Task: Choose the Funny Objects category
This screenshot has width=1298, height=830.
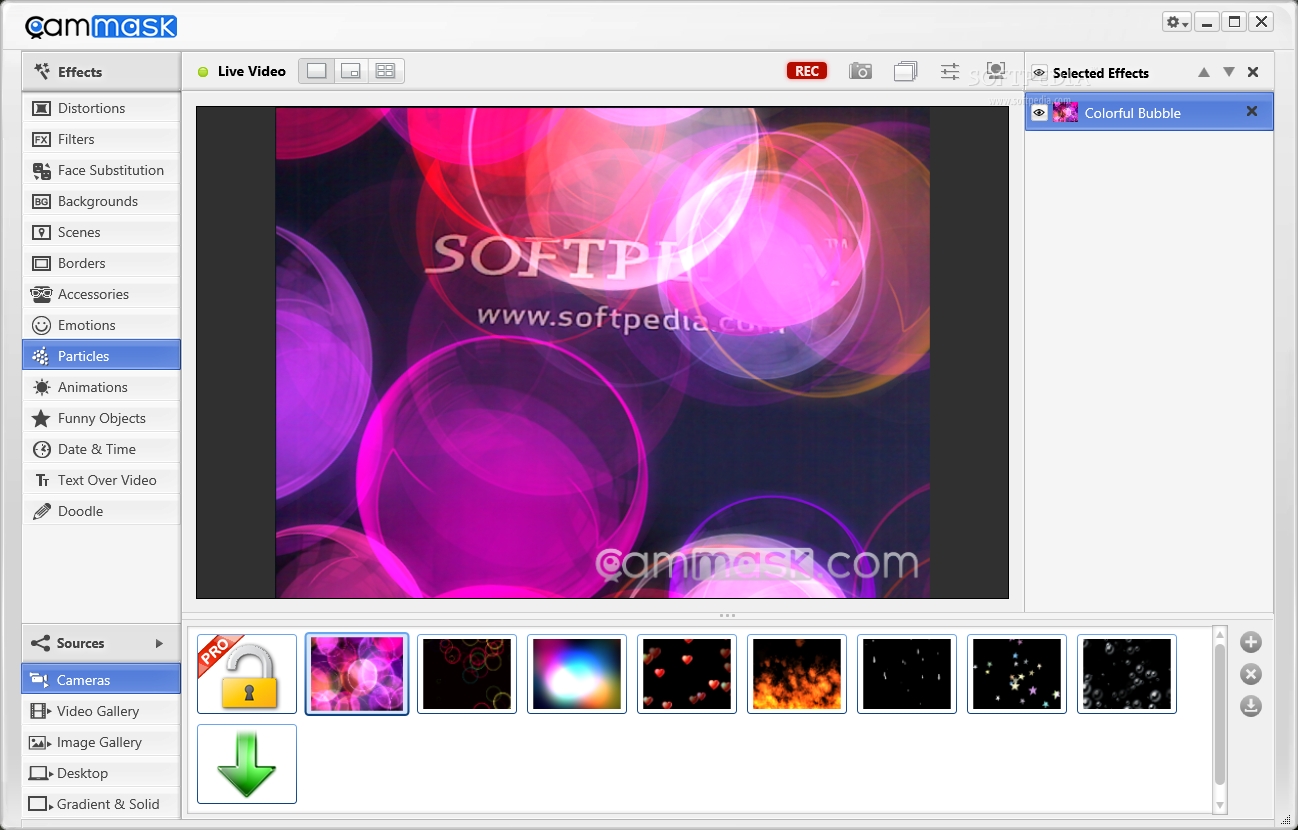Action: [101, 418]
